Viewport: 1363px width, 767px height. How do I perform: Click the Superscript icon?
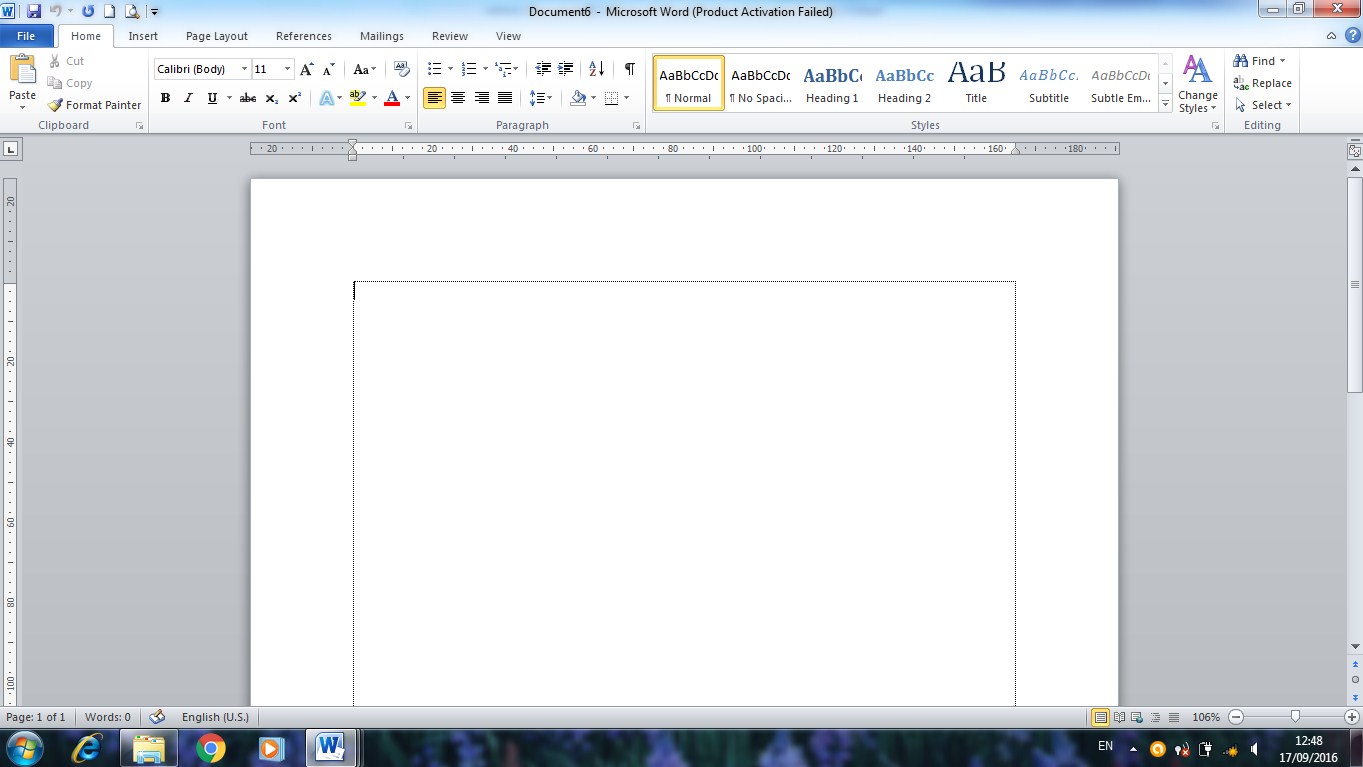pyautogui.click(x=293, y=98)
